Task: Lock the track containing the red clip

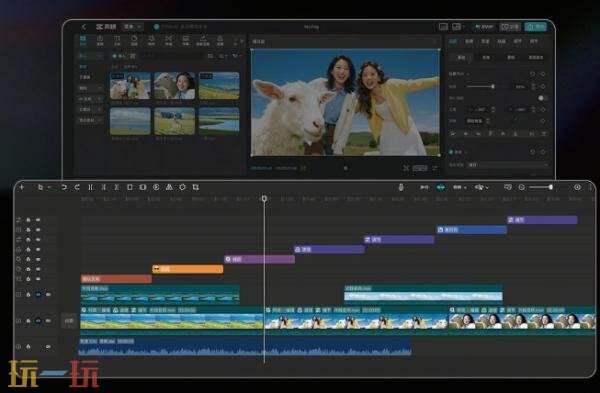Action: pos(28,279)
